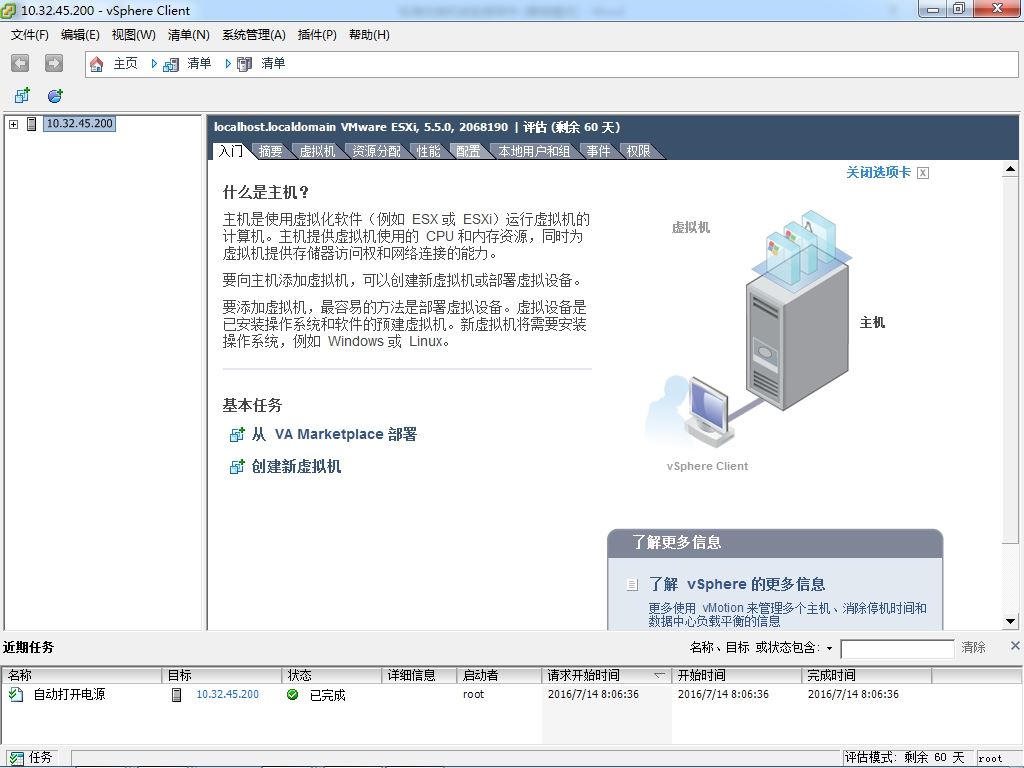Click the 自动打开电源 task name
The image size is (1024, 768).
point(69,694)
